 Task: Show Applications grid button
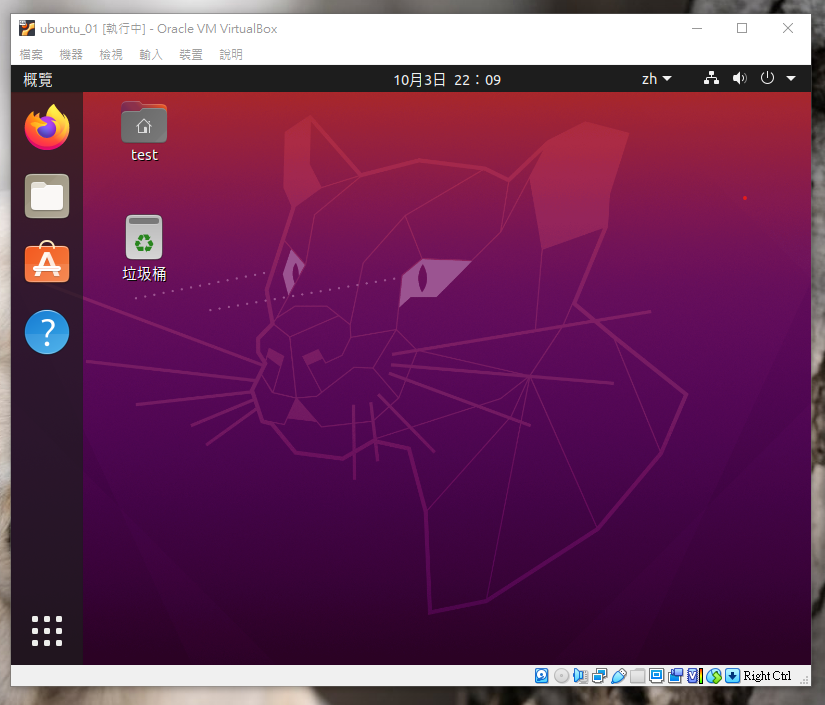pos(47,630)
